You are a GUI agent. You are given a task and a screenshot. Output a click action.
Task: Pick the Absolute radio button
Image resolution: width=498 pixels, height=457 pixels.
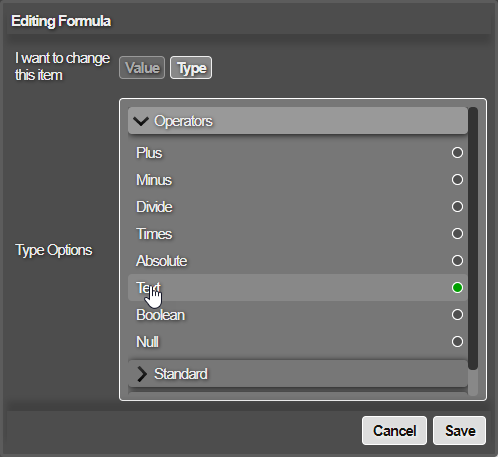tap(457, 261)
